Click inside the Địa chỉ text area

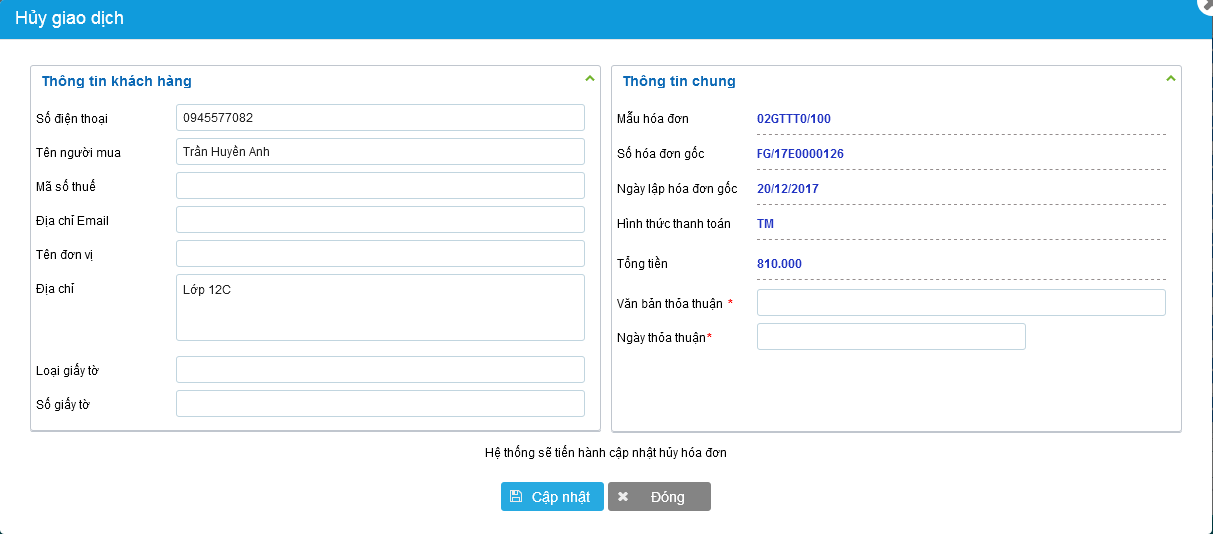pyautogui.click(x=380, y=308)
